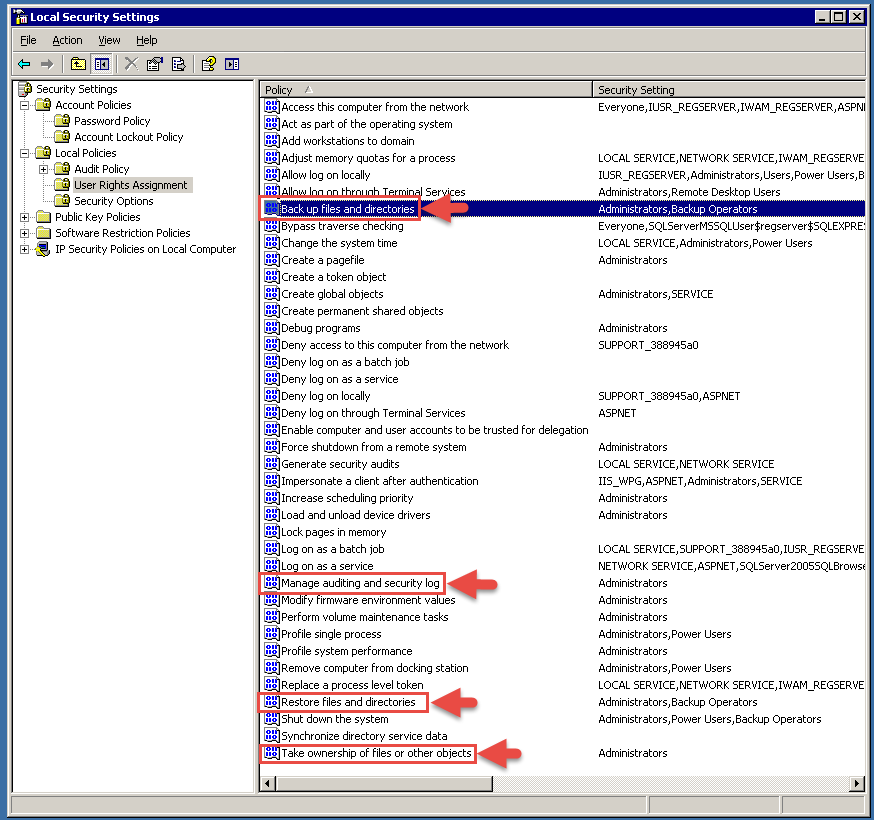This screenshot has width=874, height=820.
Task: Expand the Public Key Policies node
Action: [27, 217]
